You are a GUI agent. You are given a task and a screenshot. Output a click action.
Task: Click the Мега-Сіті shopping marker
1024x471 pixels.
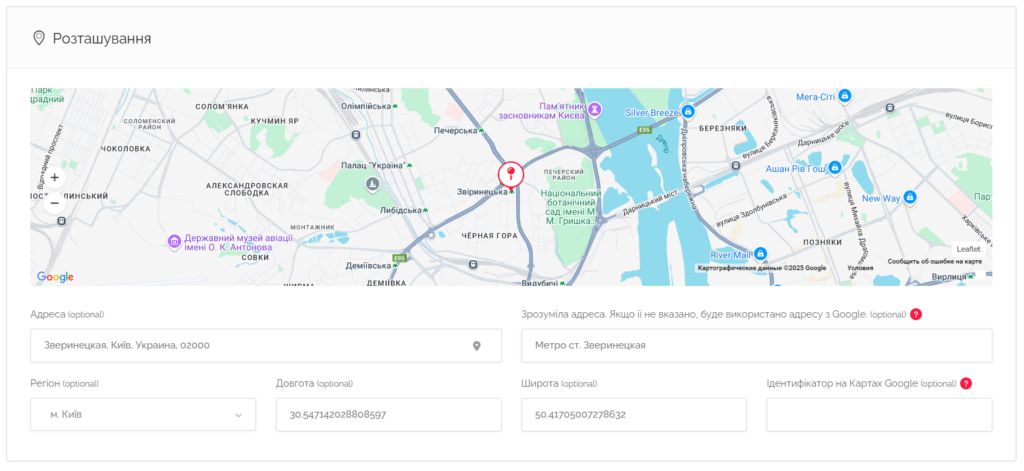click(844, 96)
